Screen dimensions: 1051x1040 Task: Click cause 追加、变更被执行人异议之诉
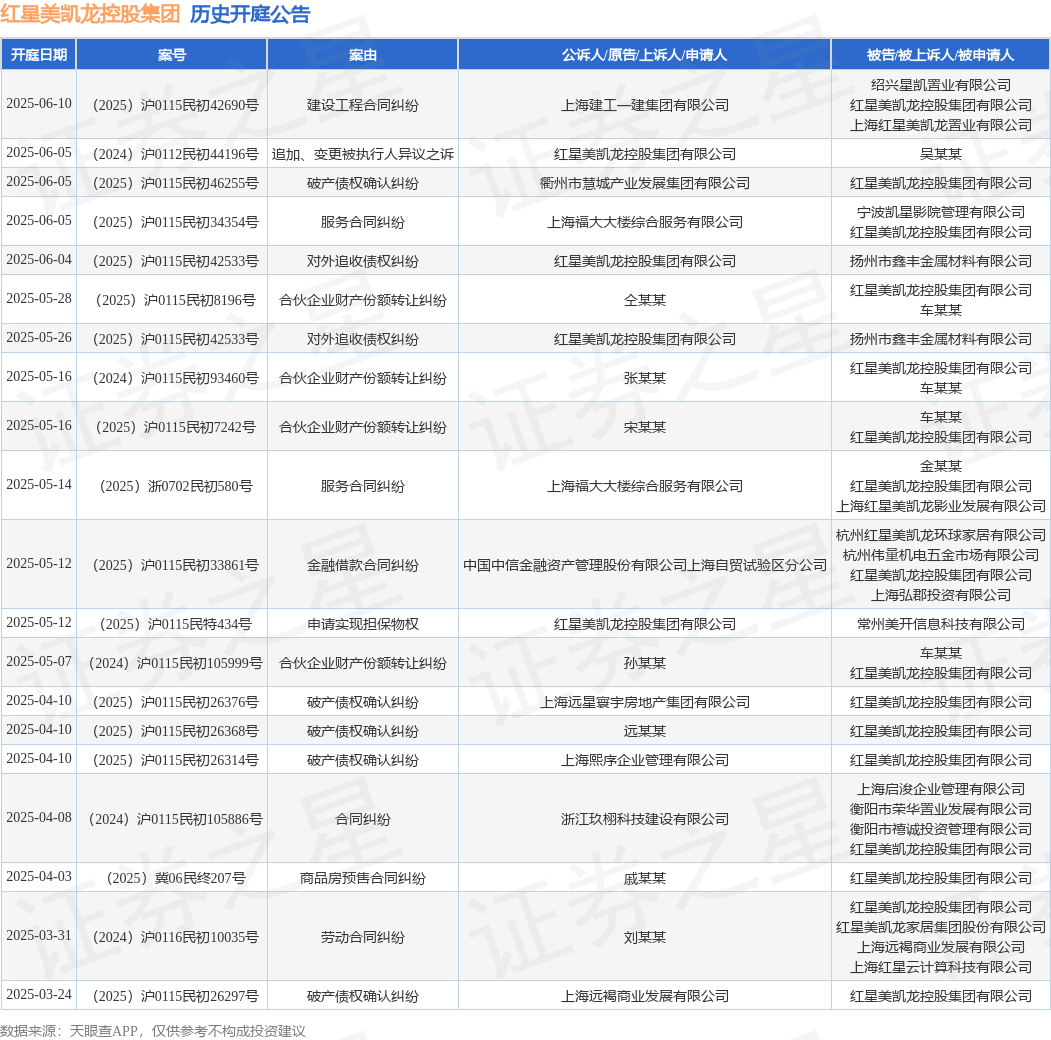tap(363, 154)
